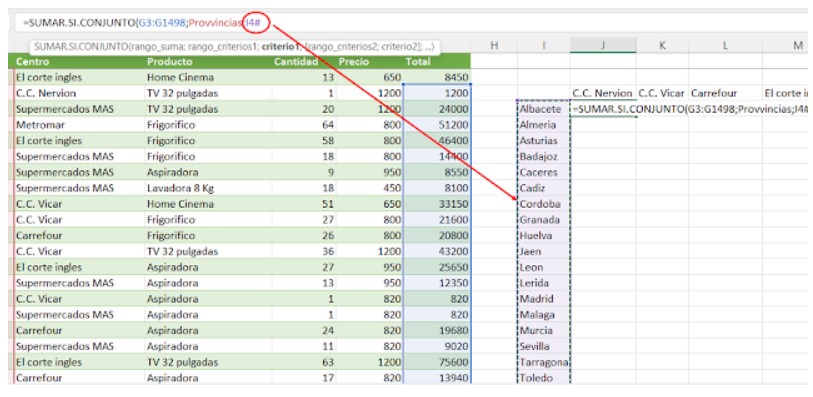Viewport: 813px width, 397px height.
Task: Select price cell 650 for El corte ingles
Action: coord(369,78)
